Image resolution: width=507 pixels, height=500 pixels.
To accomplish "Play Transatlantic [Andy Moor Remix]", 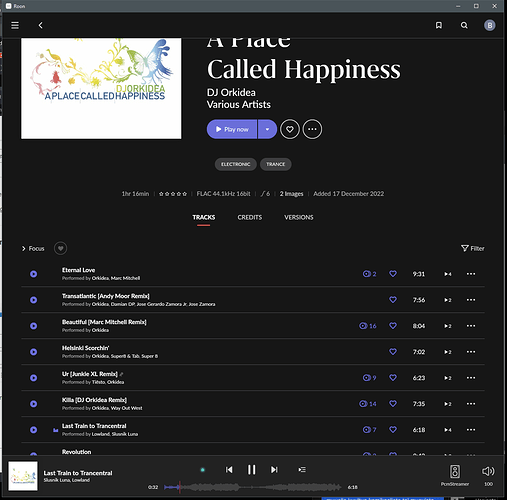I will [34, 300].
